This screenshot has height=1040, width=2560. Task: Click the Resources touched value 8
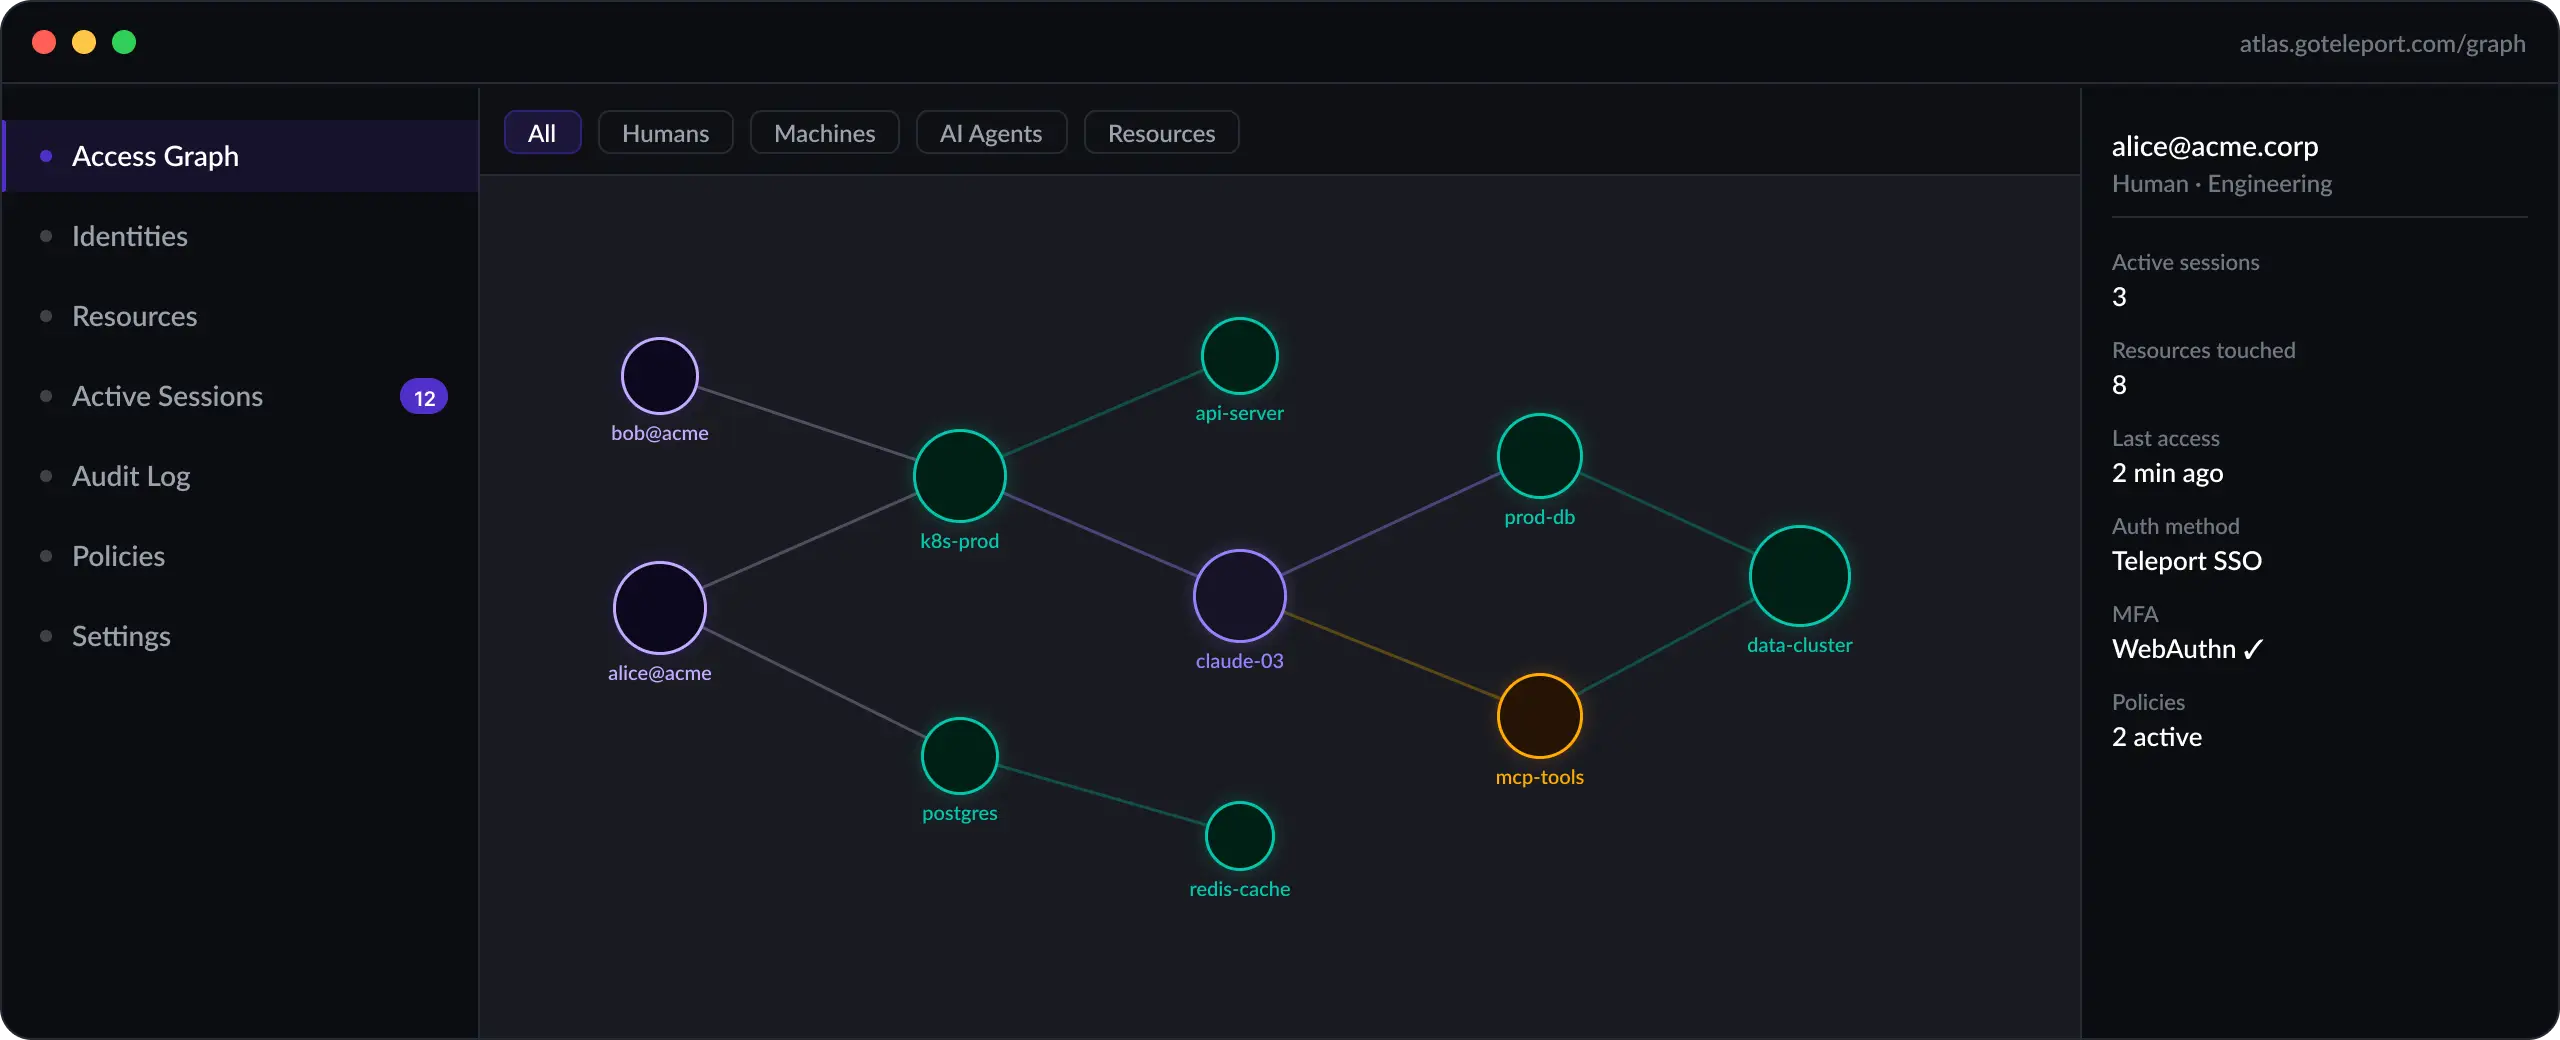(2119, 385)
